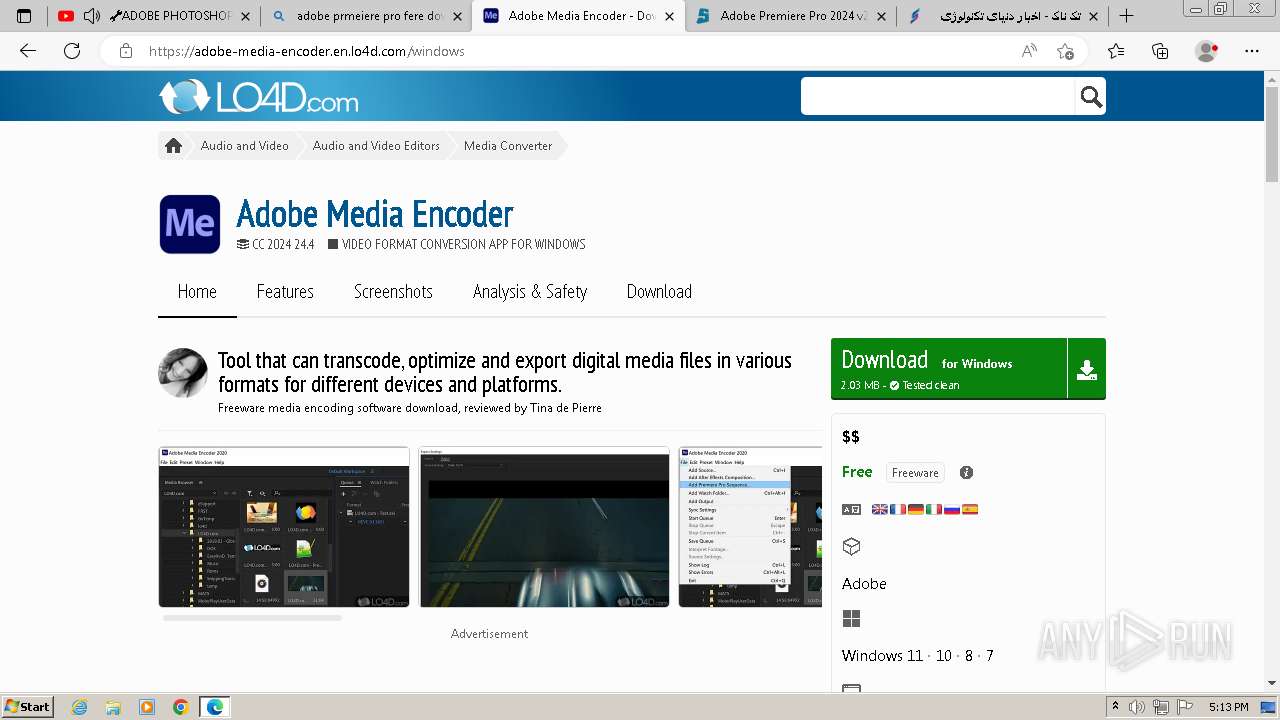This screenshot has width=1280, height=720.
Task: Click the Audio and Video Editors breadcrumb
Action: coord(376,146)
